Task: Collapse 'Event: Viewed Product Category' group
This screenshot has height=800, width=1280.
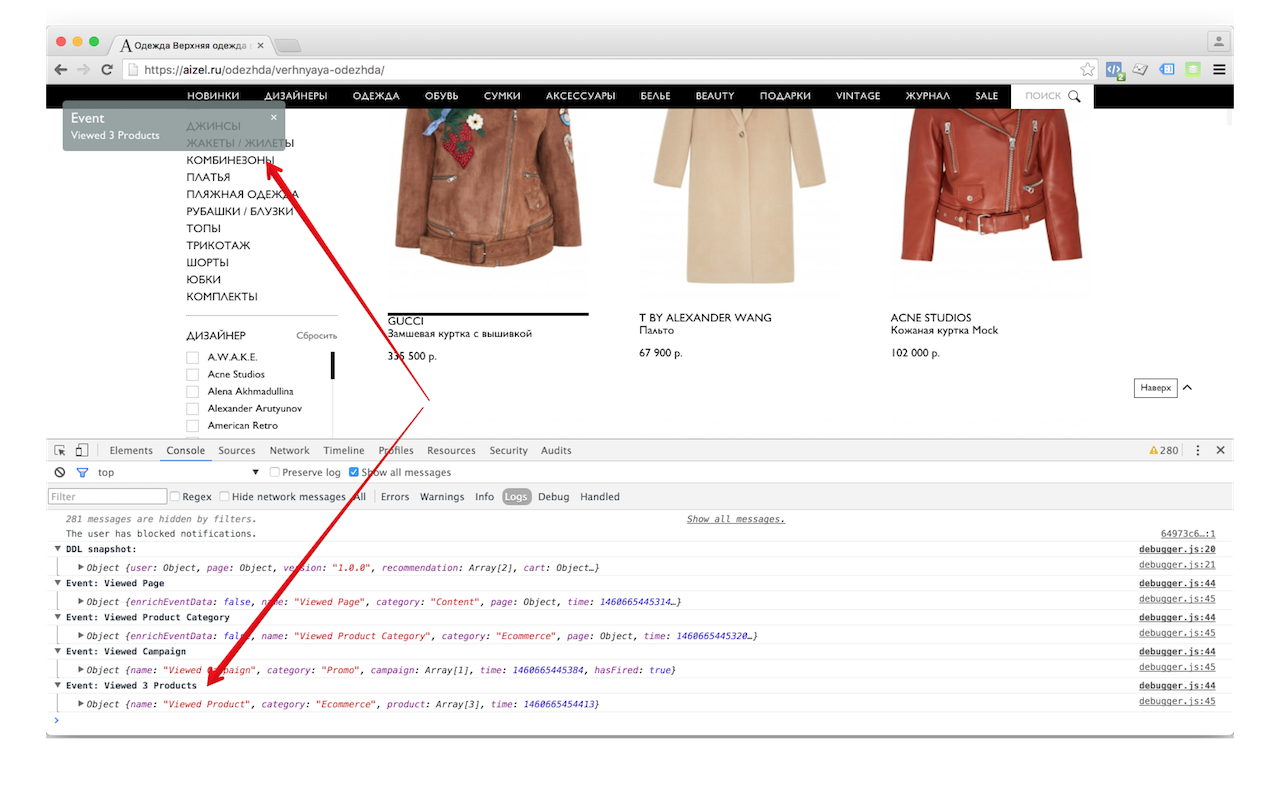Action: 57,618
